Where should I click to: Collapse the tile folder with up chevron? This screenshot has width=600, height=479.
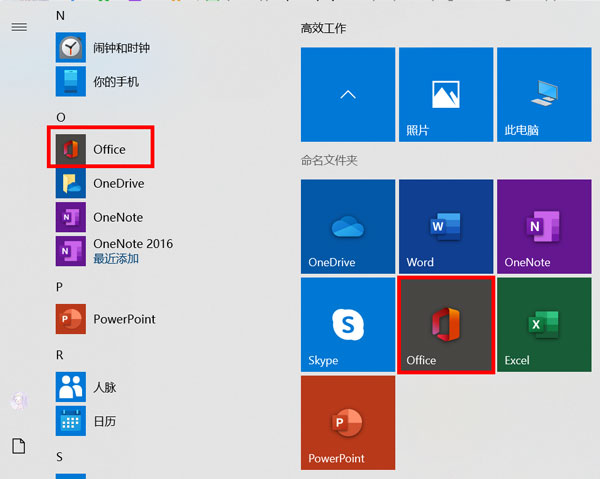[348, 94]
